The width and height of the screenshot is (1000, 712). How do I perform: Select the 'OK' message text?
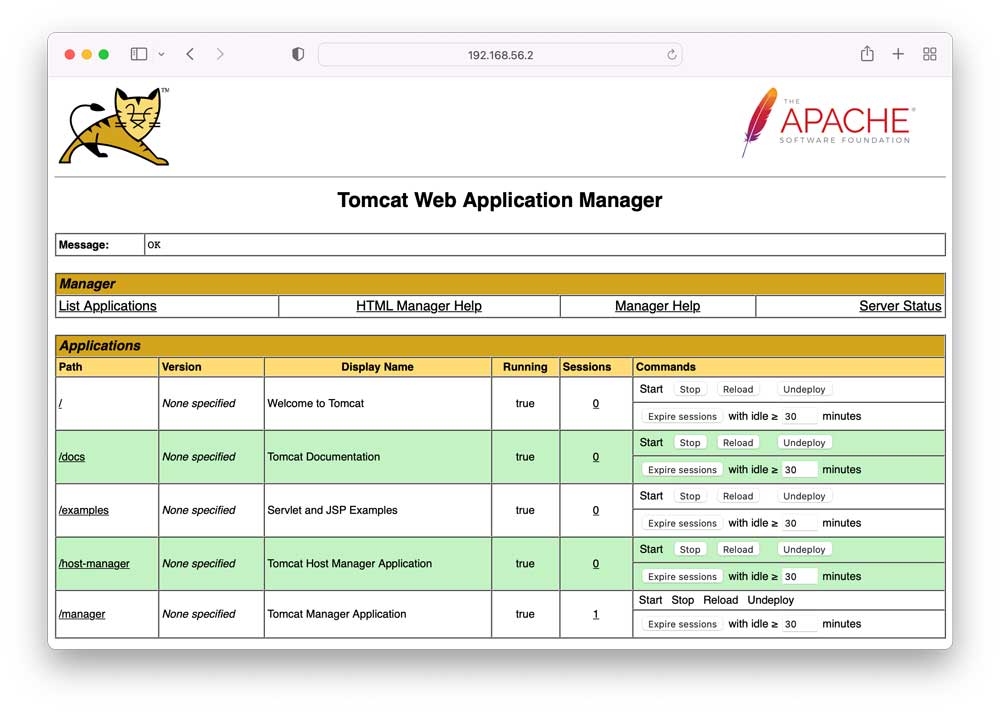154,245
